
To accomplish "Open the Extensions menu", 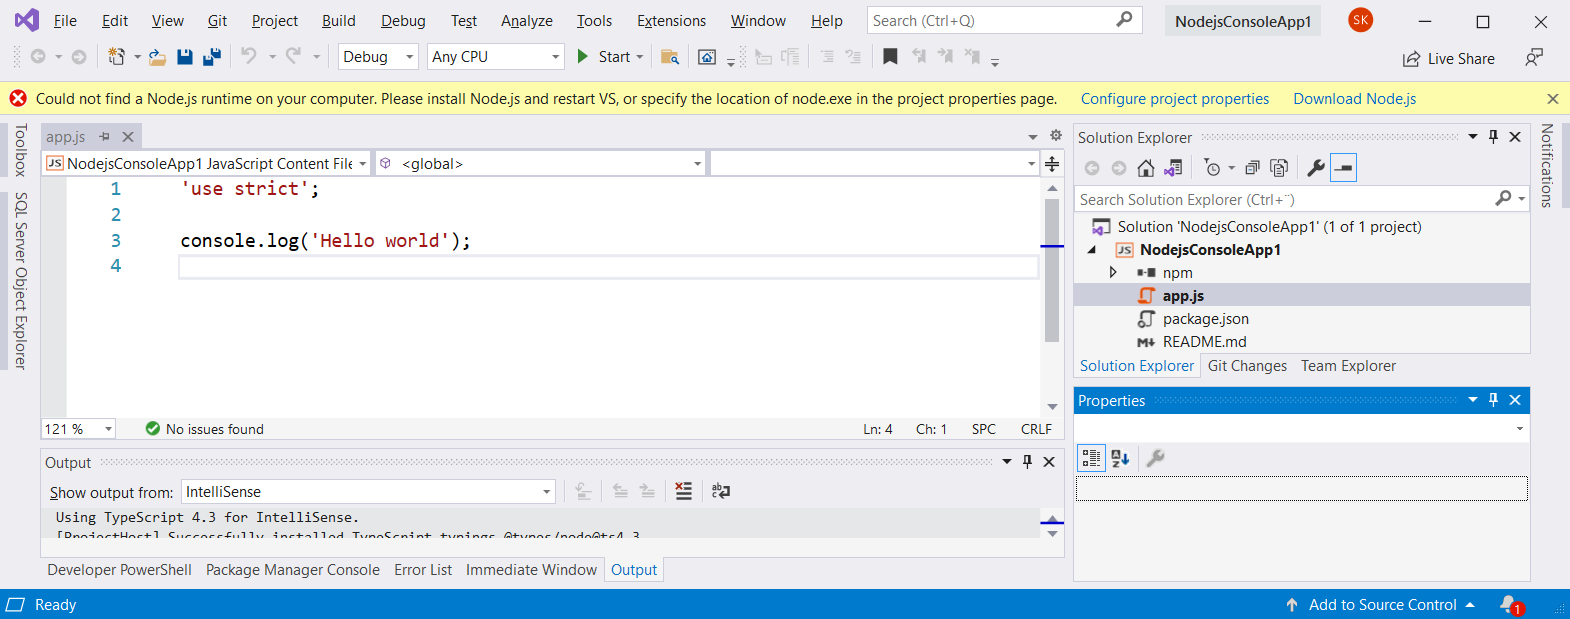I will pyautogui.click(x=671, y=20).
